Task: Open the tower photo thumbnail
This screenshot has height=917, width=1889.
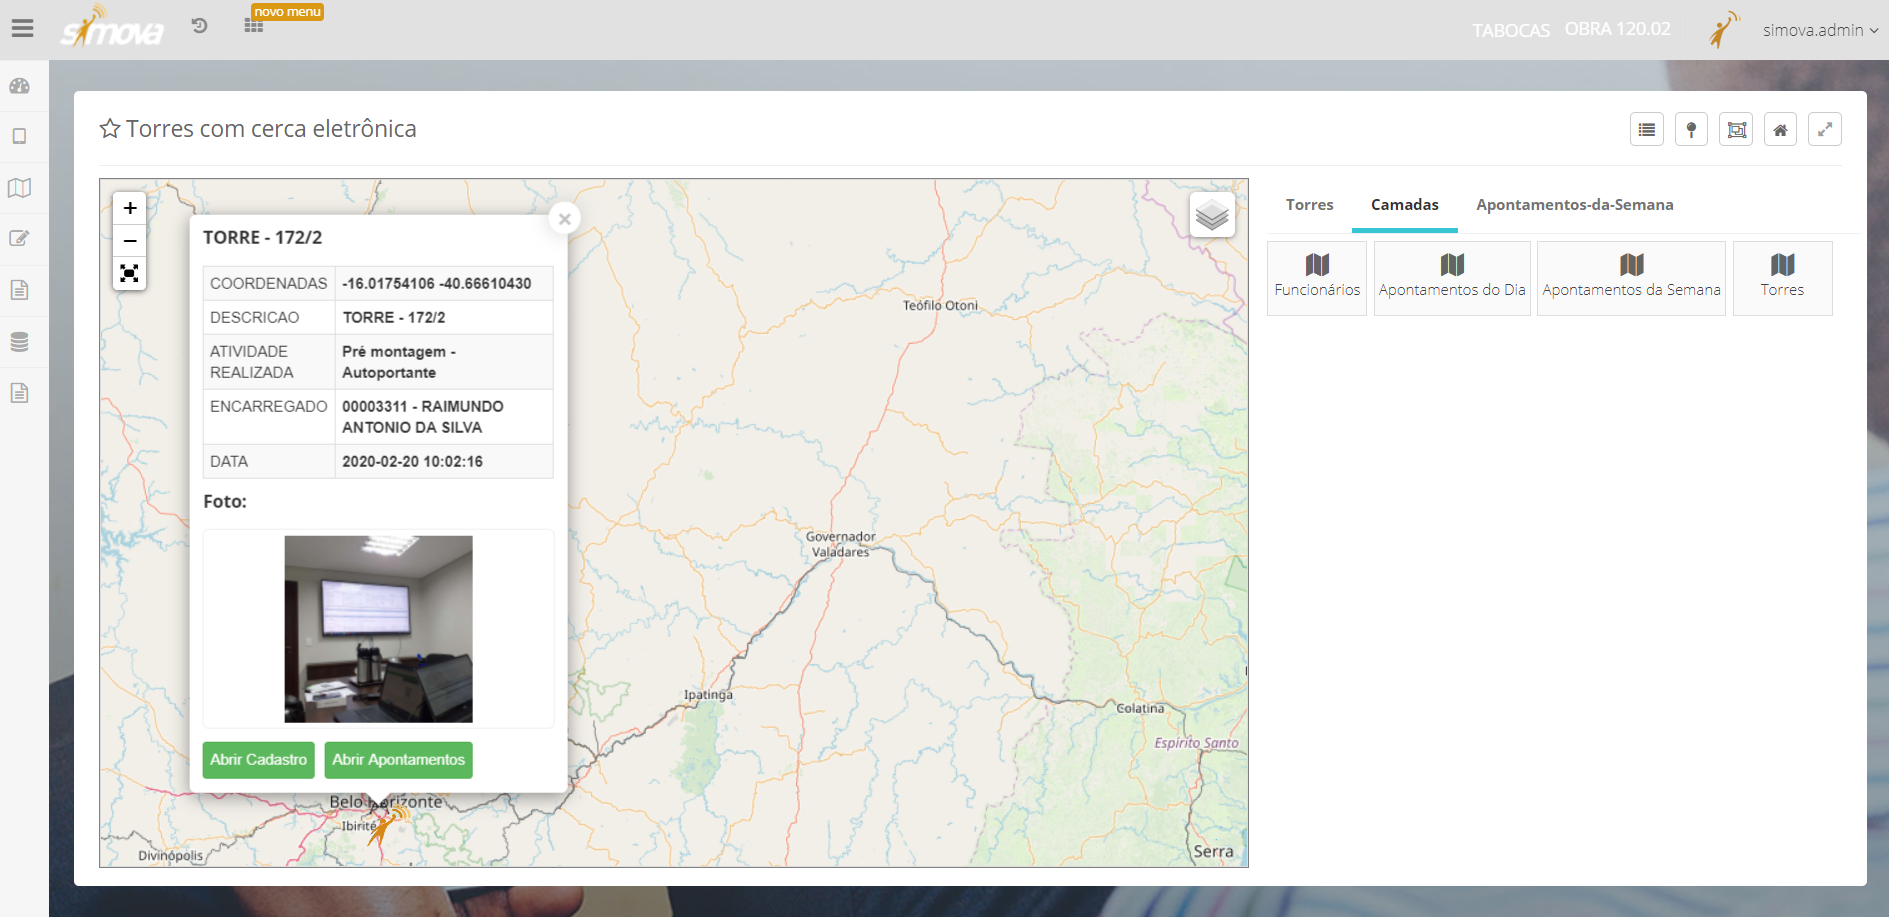Action: point(378,629)
